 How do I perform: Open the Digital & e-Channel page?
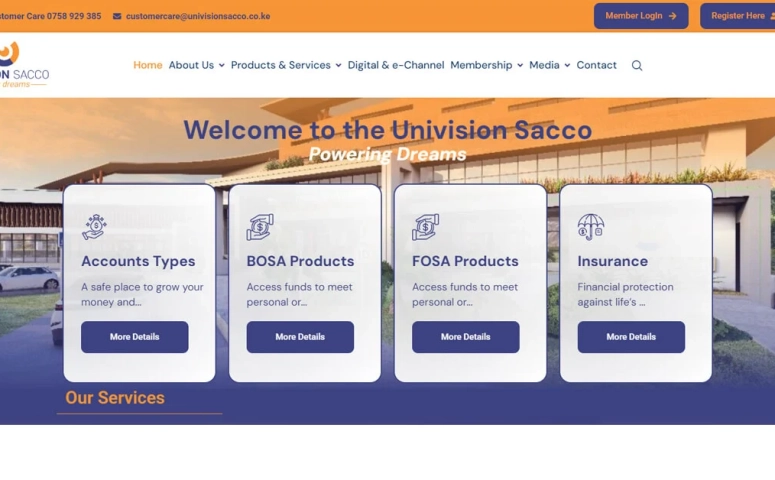pos(396,65)
